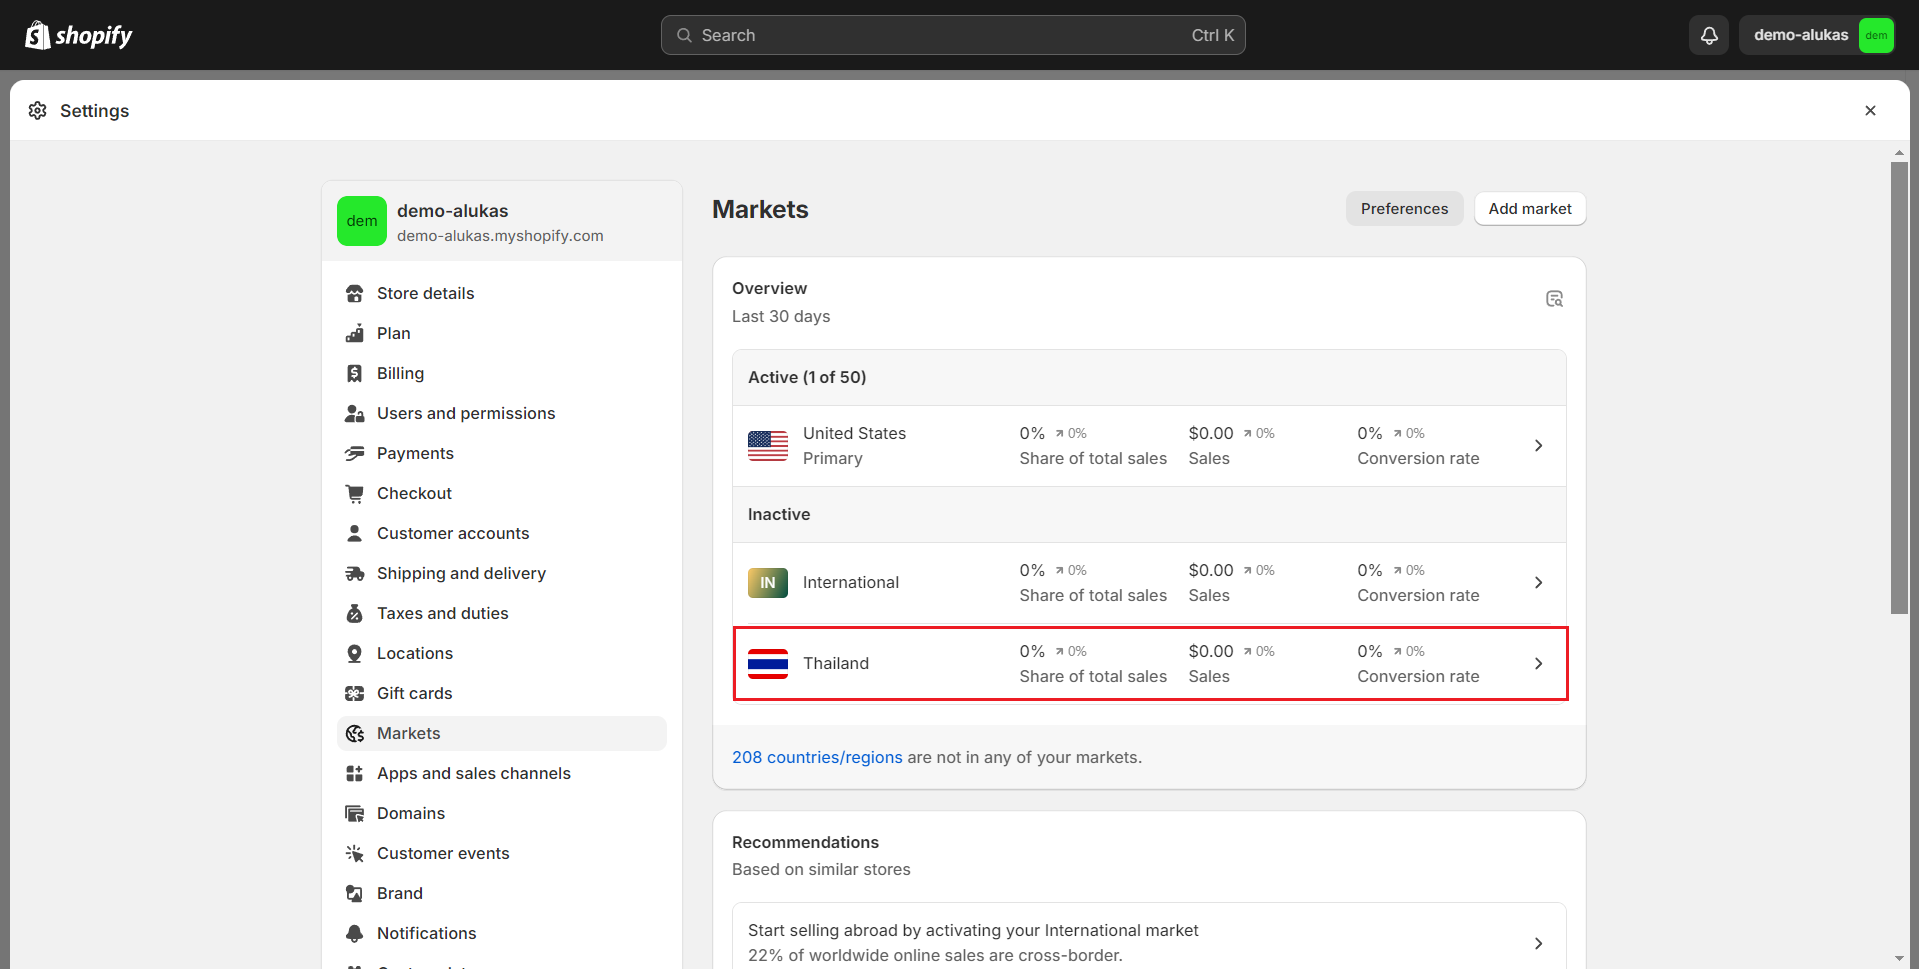Open International market using its chevron
Viewport: 1919px width, 969px height.
[1538, 583]
